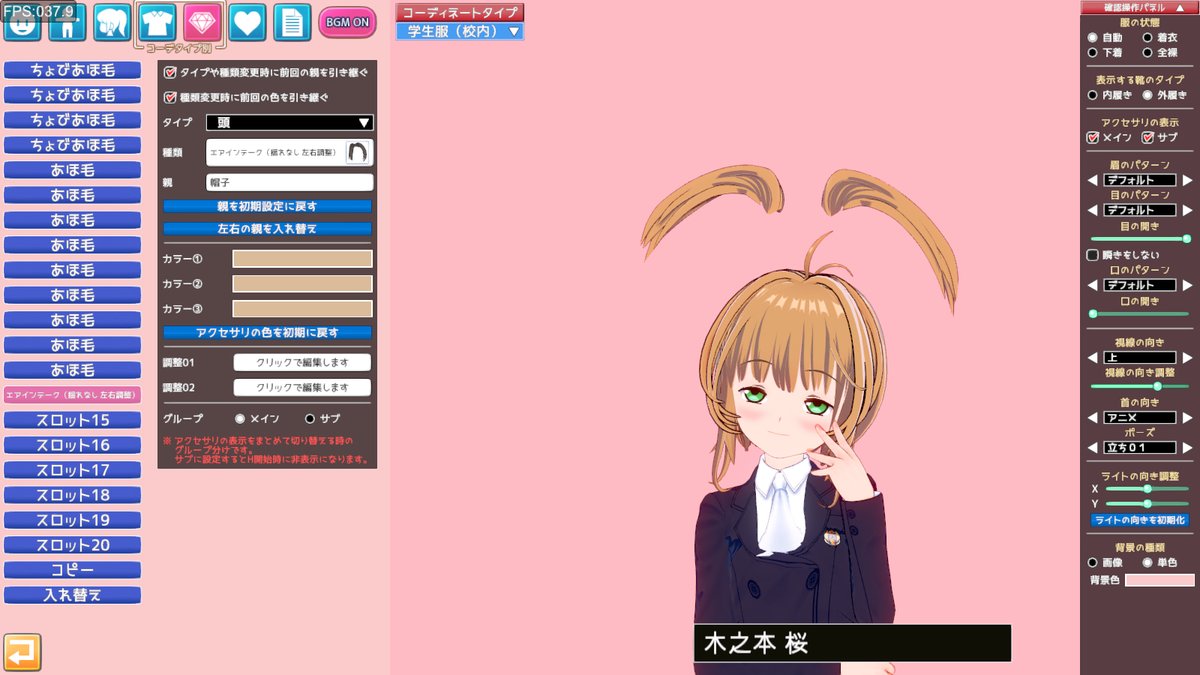Screen dimensions: 1200x675
Task: Previous eyebrow pattern (眉のパターン) arrow
Action: 1095,180
